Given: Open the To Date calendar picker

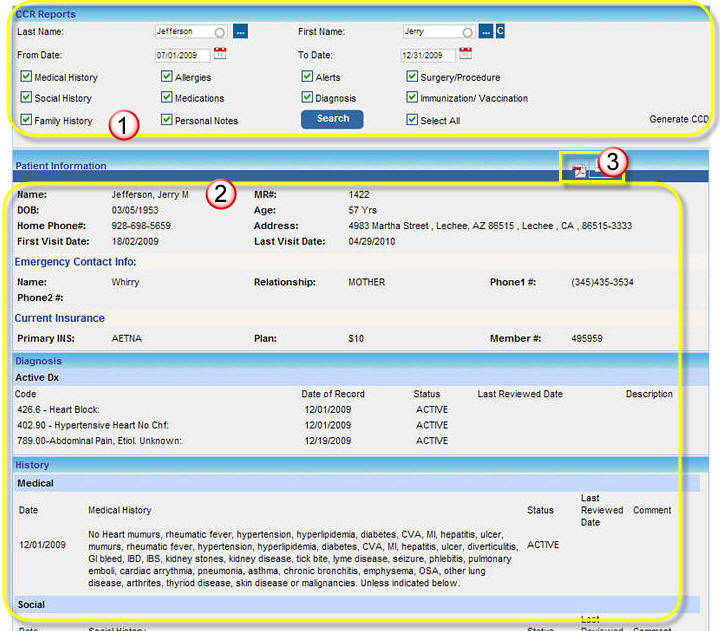Looking at the screenshot, I should click(465, 54).
